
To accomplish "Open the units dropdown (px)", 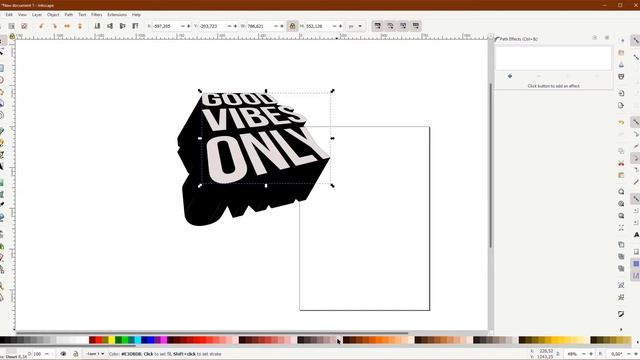I will coord(355,26).
